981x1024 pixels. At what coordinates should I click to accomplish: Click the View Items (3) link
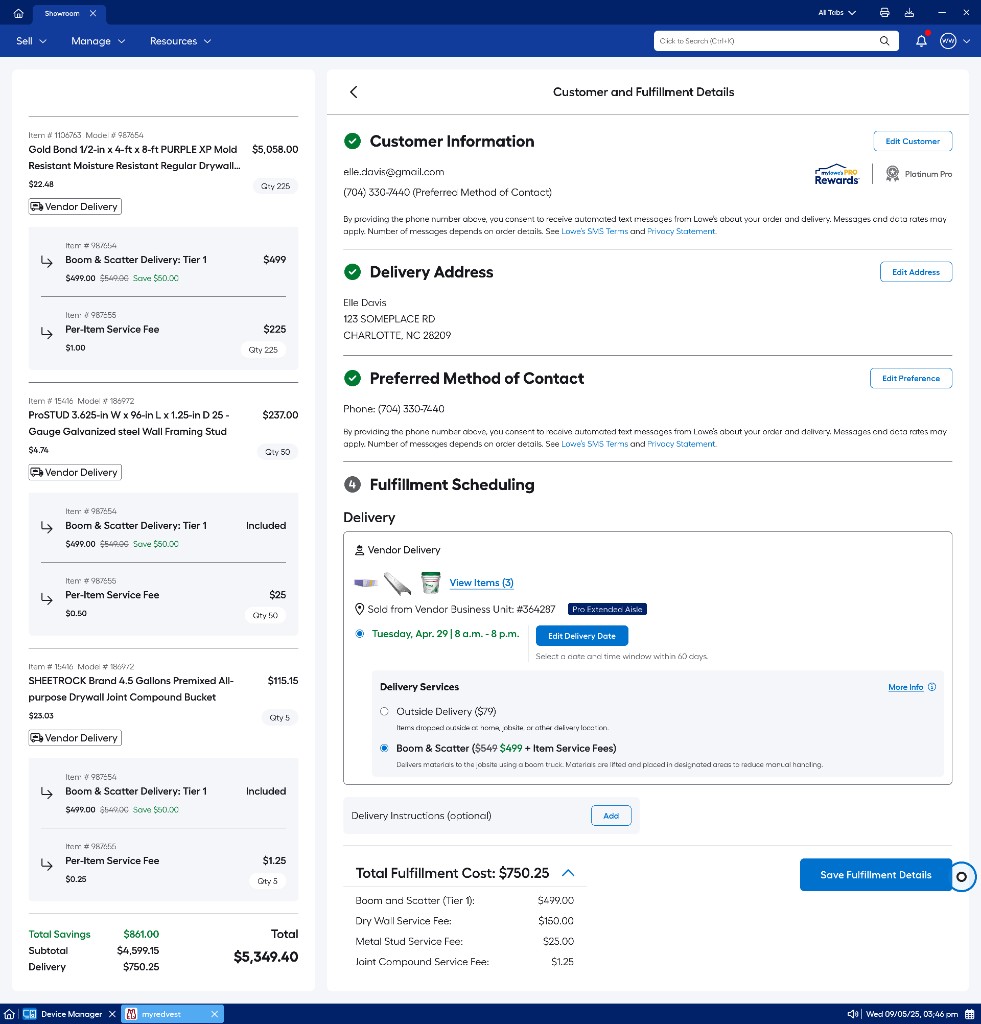(x=481, y=583)
